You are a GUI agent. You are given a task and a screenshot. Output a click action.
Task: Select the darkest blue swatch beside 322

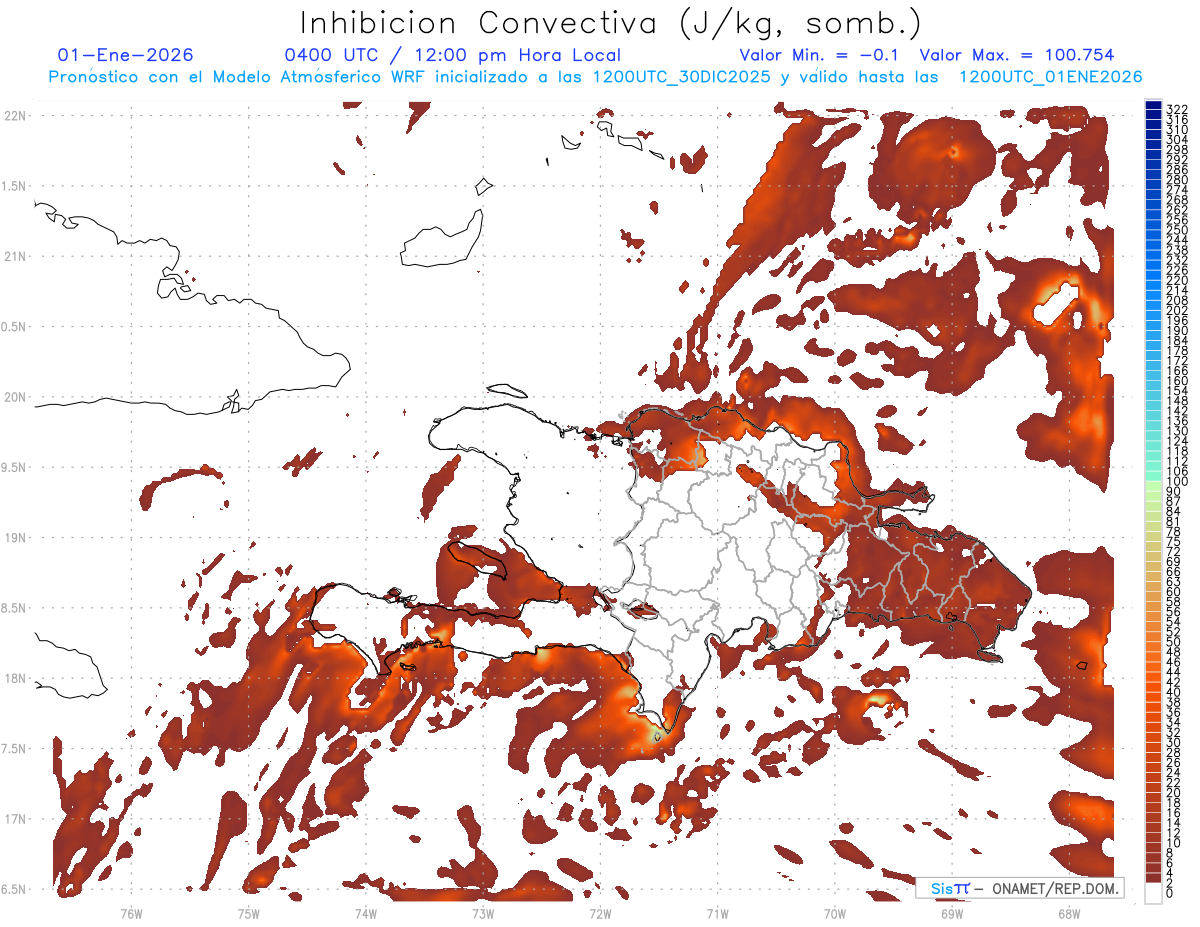(x=1154, y=105)
